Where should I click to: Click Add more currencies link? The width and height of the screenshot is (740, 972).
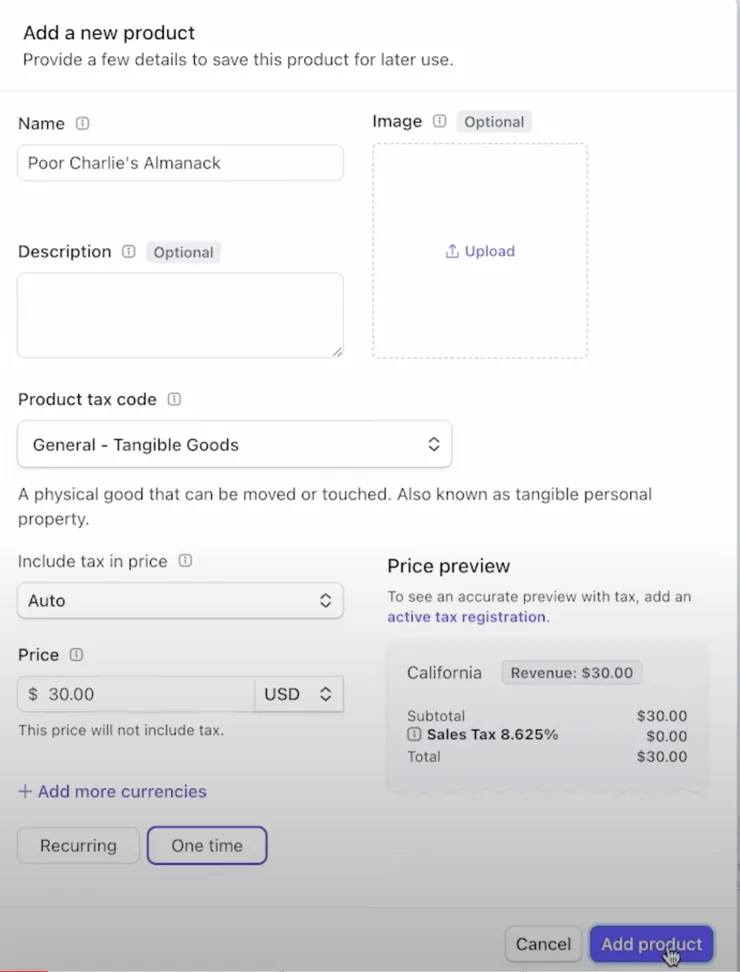112,791
